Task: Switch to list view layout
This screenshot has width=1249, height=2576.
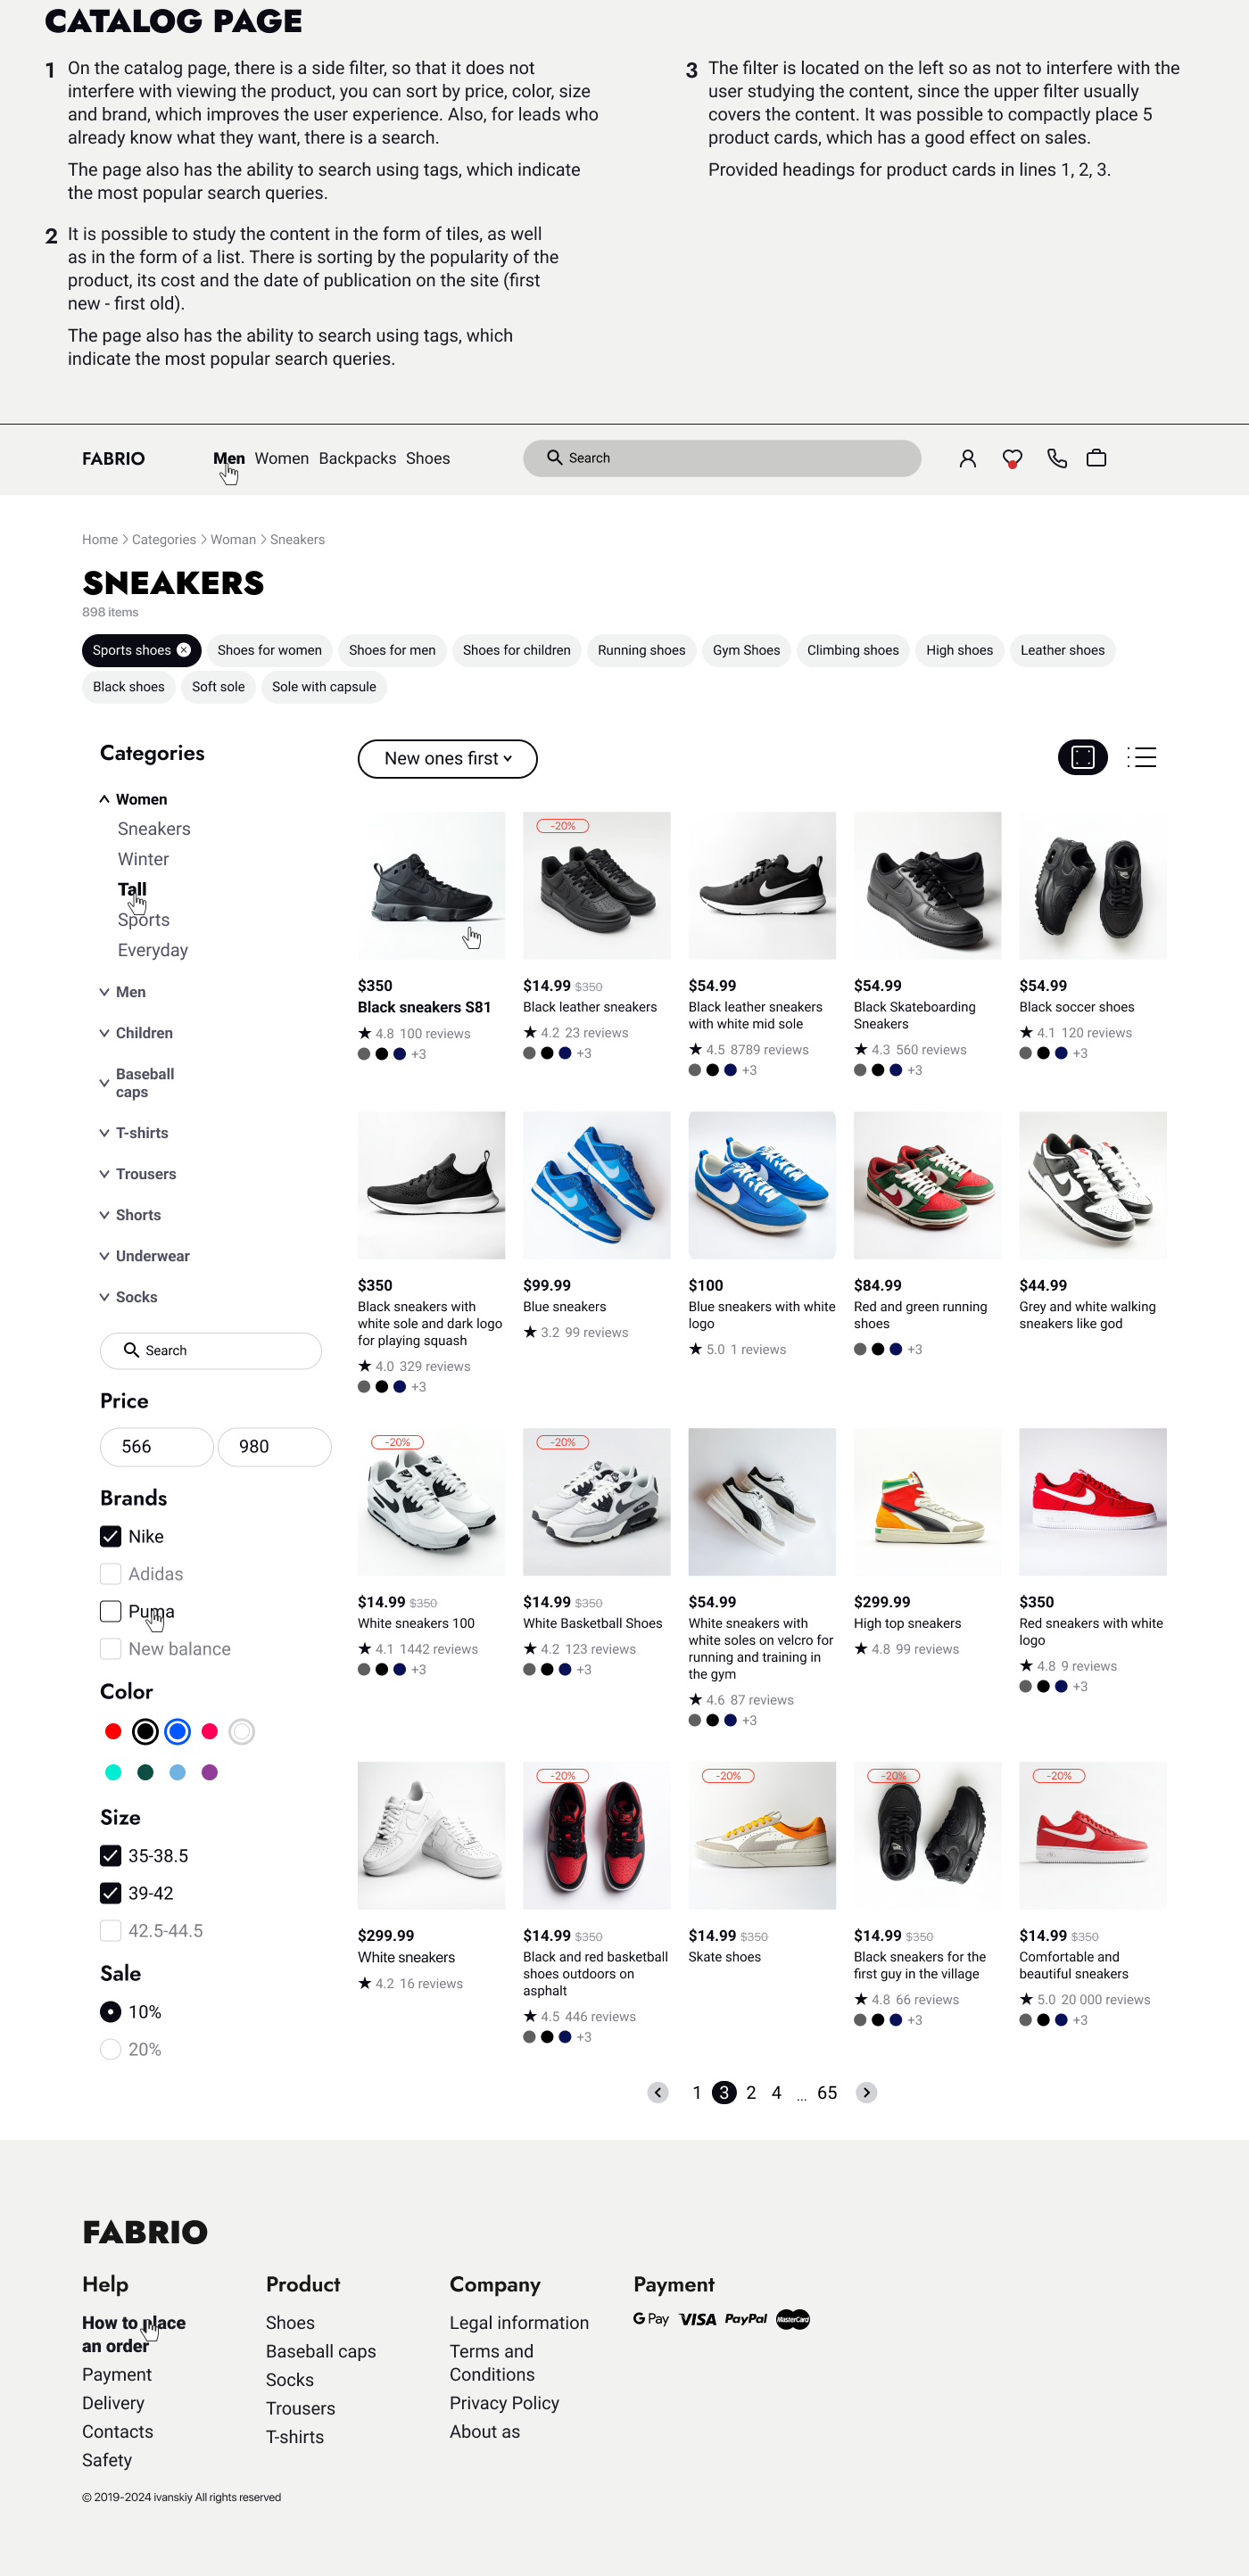Action: 1141,757
